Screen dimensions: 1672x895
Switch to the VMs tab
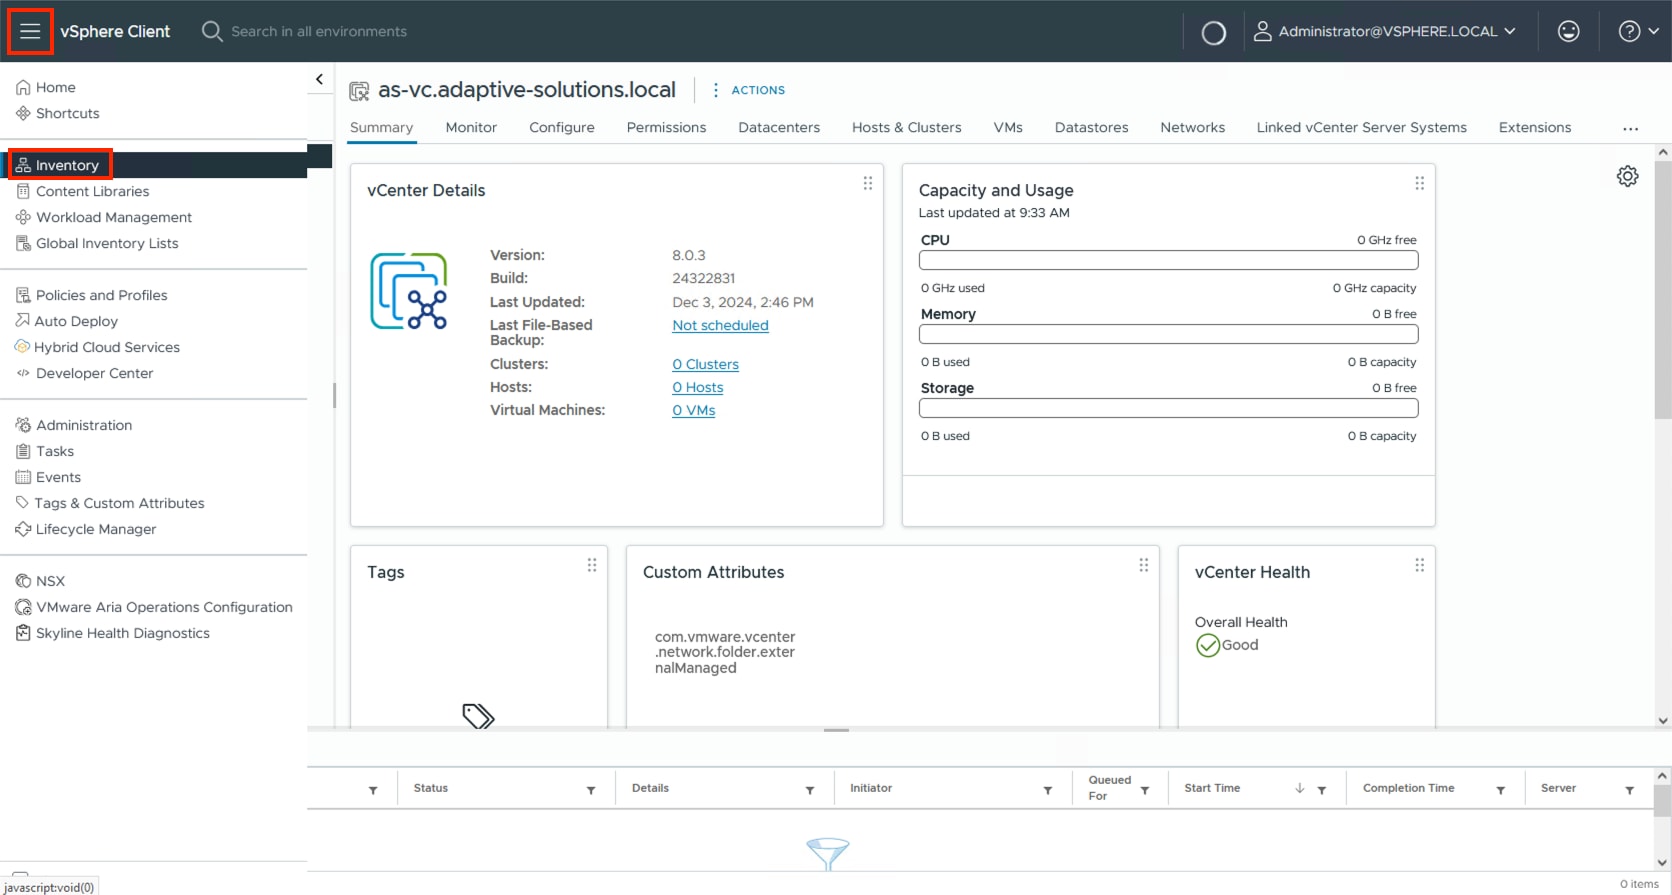click(x=1008, y=127)
